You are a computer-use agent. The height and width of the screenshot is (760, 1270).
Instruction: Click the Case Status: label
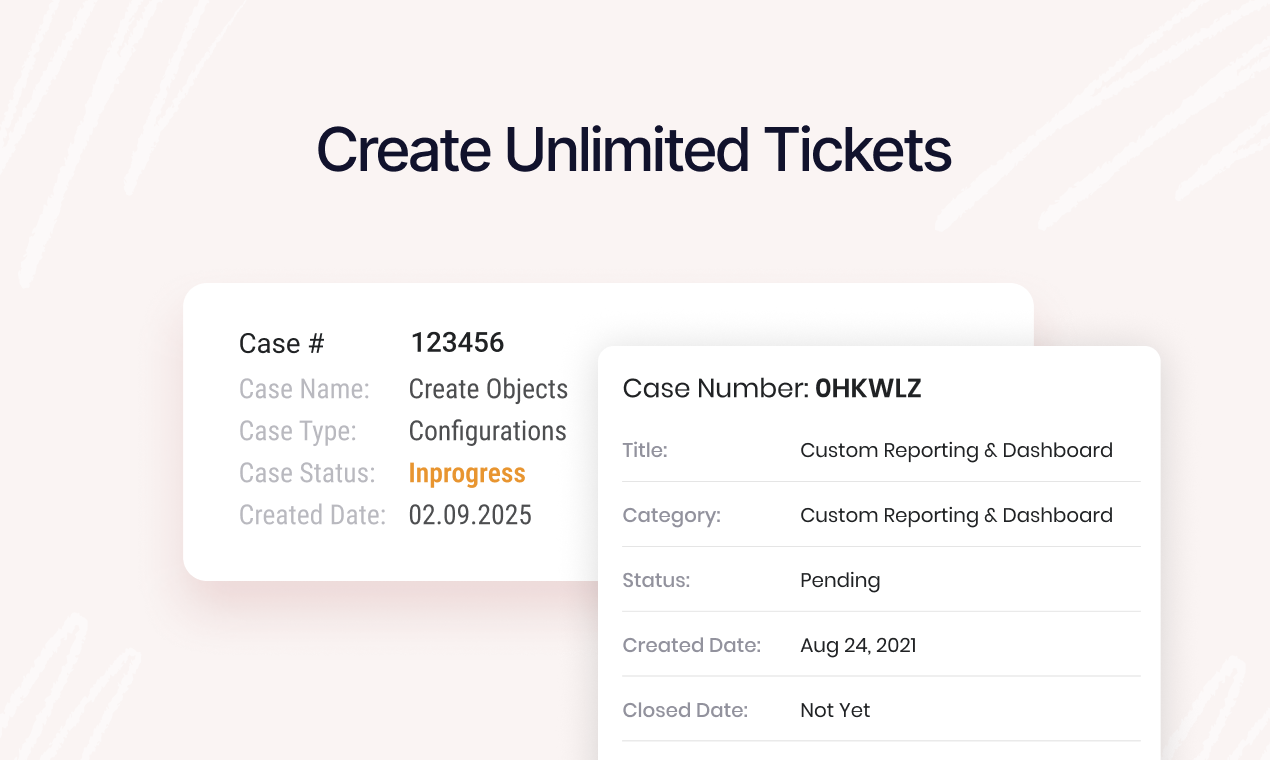pyautogui.click(x=307, y=473)
